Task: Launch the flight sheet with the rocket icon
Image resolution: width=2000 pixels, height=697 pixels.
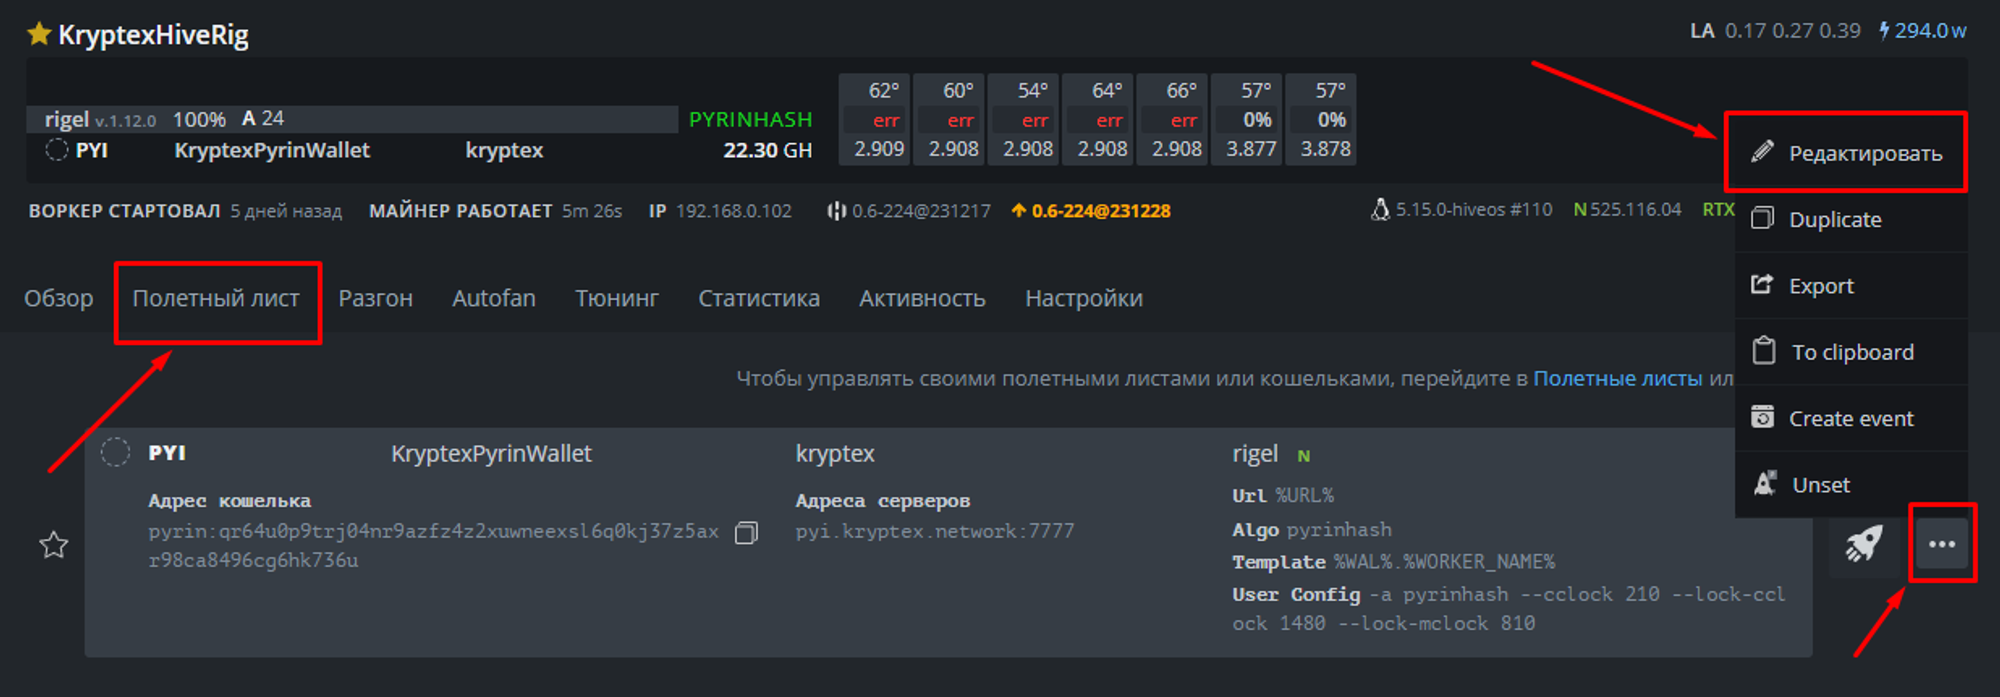Action: tap(1864, 544)
